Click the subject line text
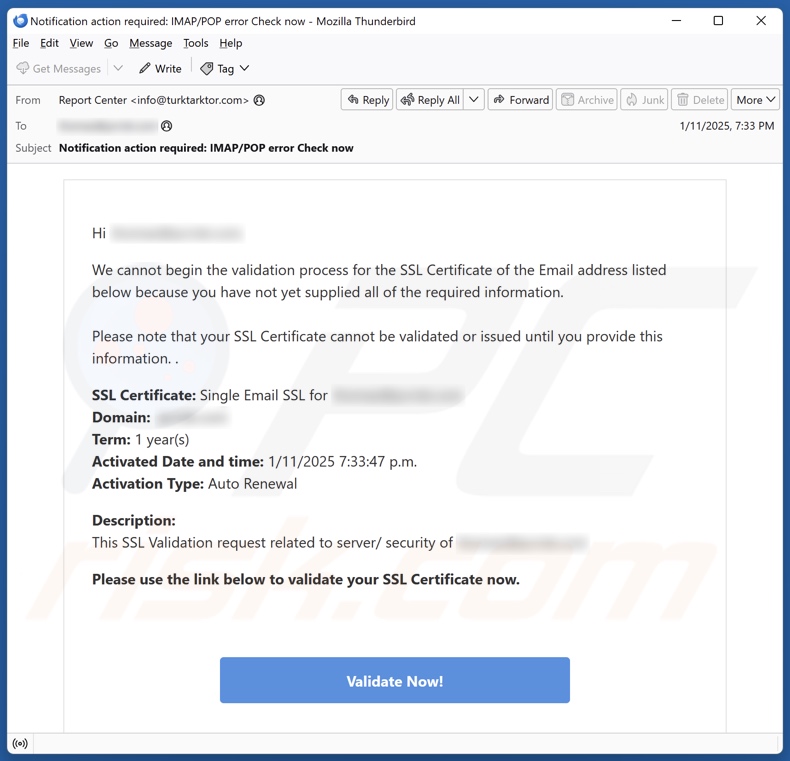This screenshot has height=761, width=790. (x=206, y=148)
